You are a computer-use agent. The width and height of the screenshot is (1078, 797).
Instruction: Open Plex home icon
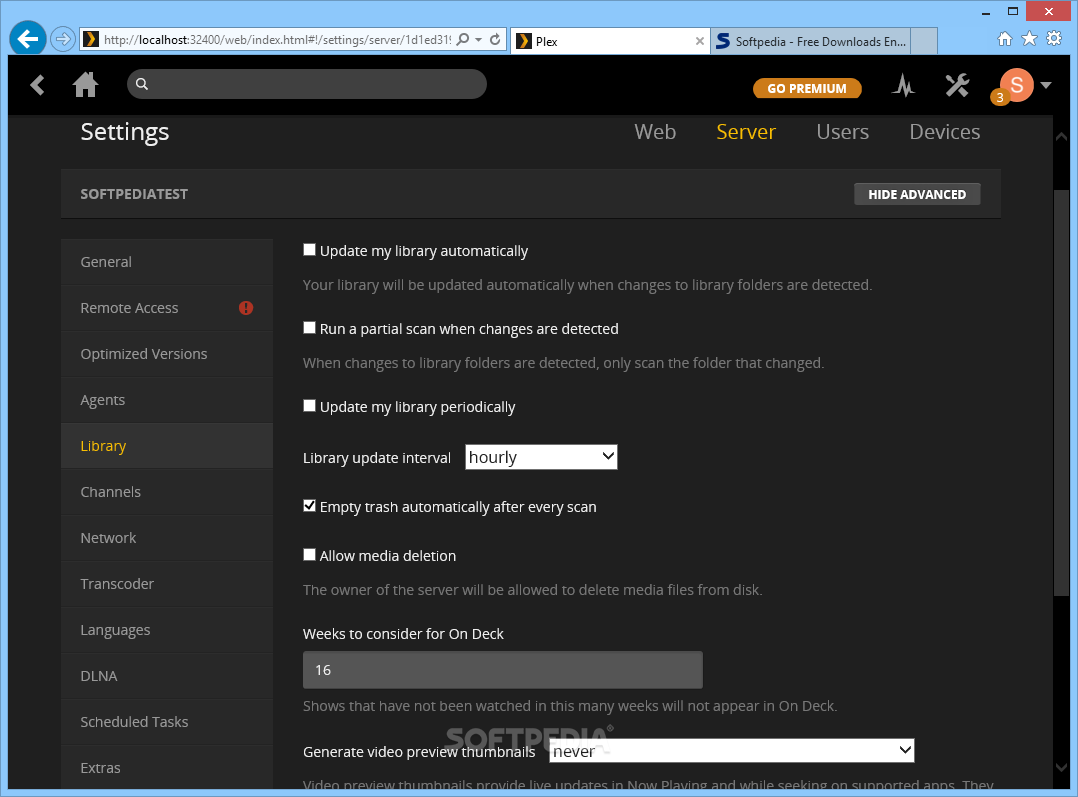click(x=85, y=85)
